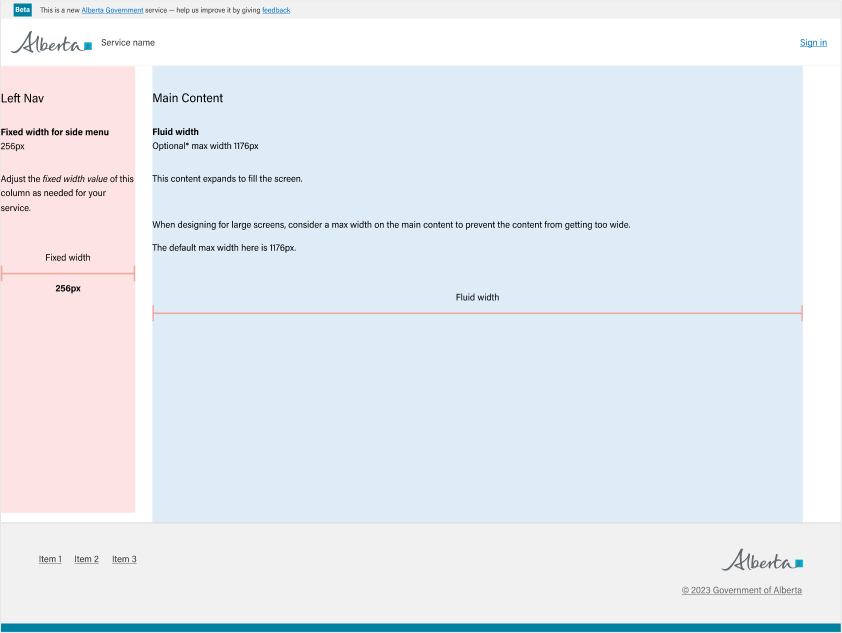The image size is (842, 633).
Task: Click 'This content expands to fill the screen' text
Action: [x=227, y=179]
